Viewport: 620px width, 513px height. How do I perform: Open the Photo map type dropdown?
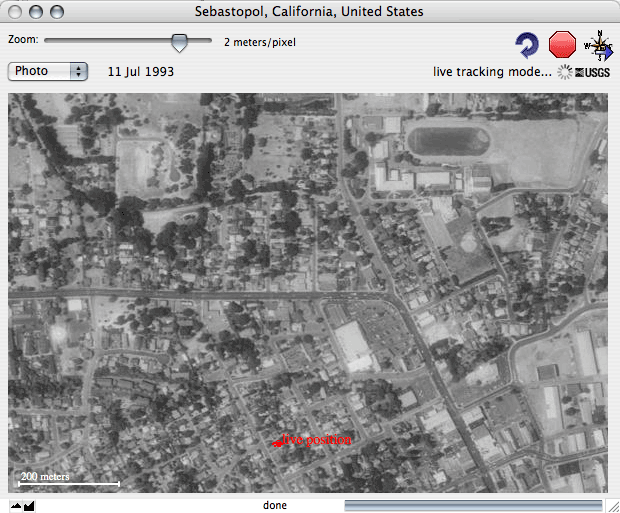48,71
